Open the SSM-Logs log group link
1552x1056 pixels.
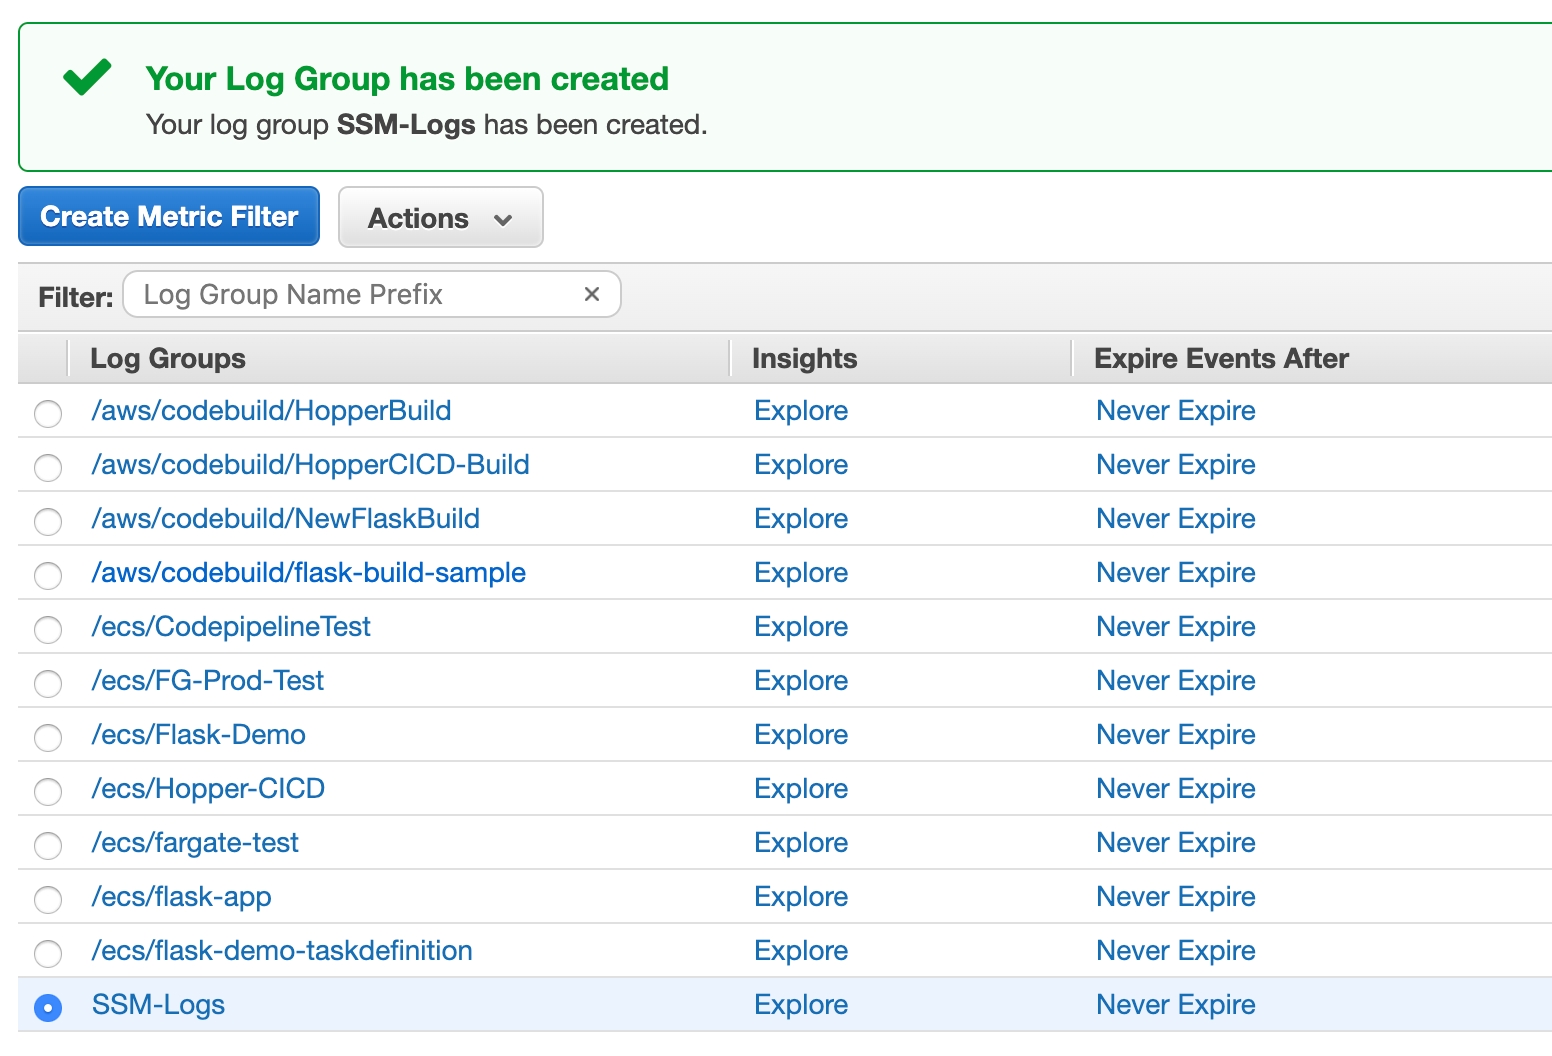158,1005
